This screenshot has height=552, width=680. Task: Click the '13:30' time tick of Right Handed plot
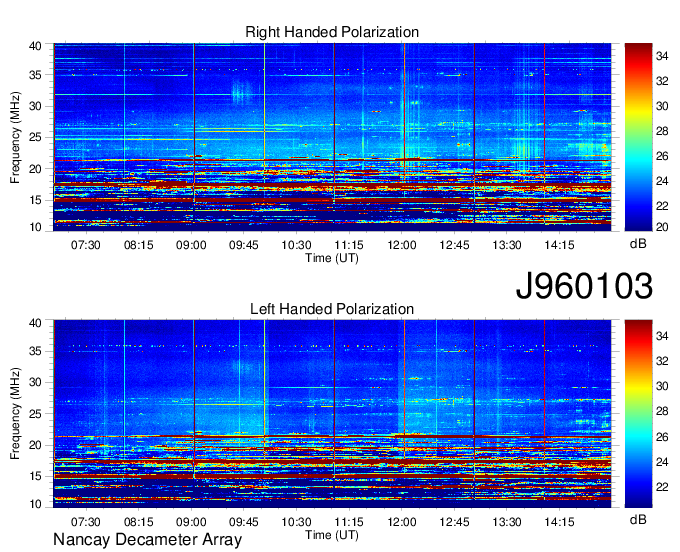[507, 245]
